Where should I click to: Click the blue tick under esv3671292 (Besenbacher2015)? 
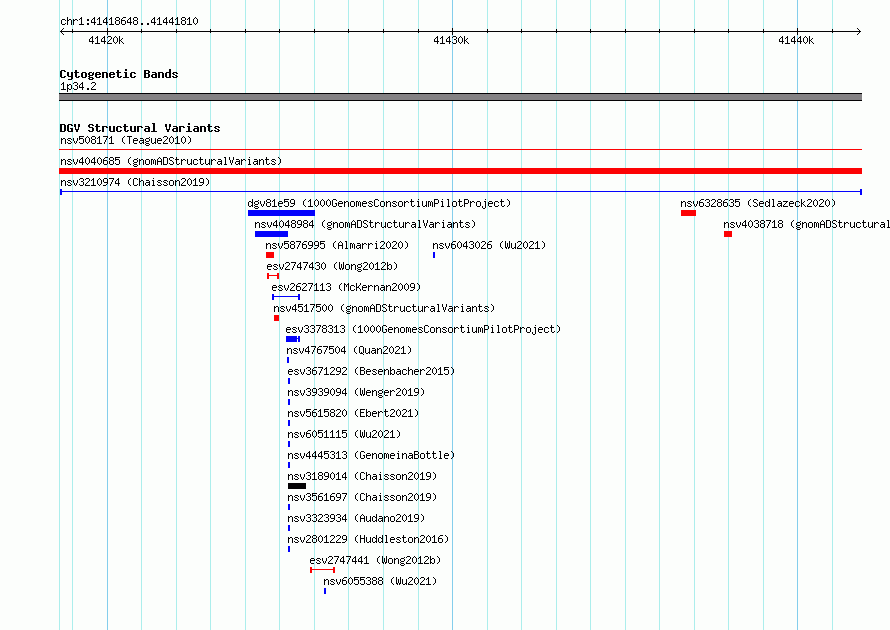pyautogui.click(x=289, y=381)
